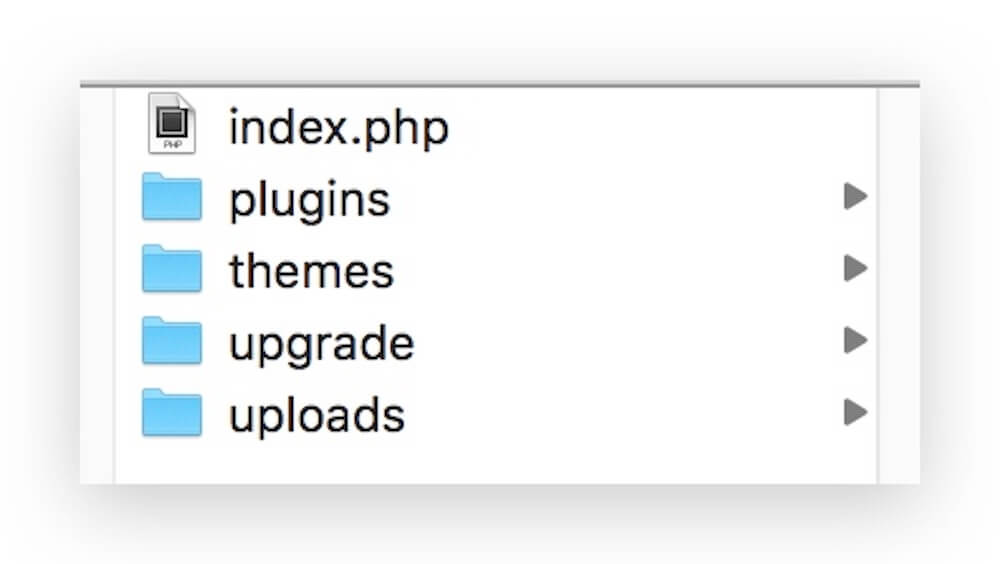1000x564 pixels.
Task: Click the upgrade folder icon
Action: pyautogui.click(x=171, y=341)
